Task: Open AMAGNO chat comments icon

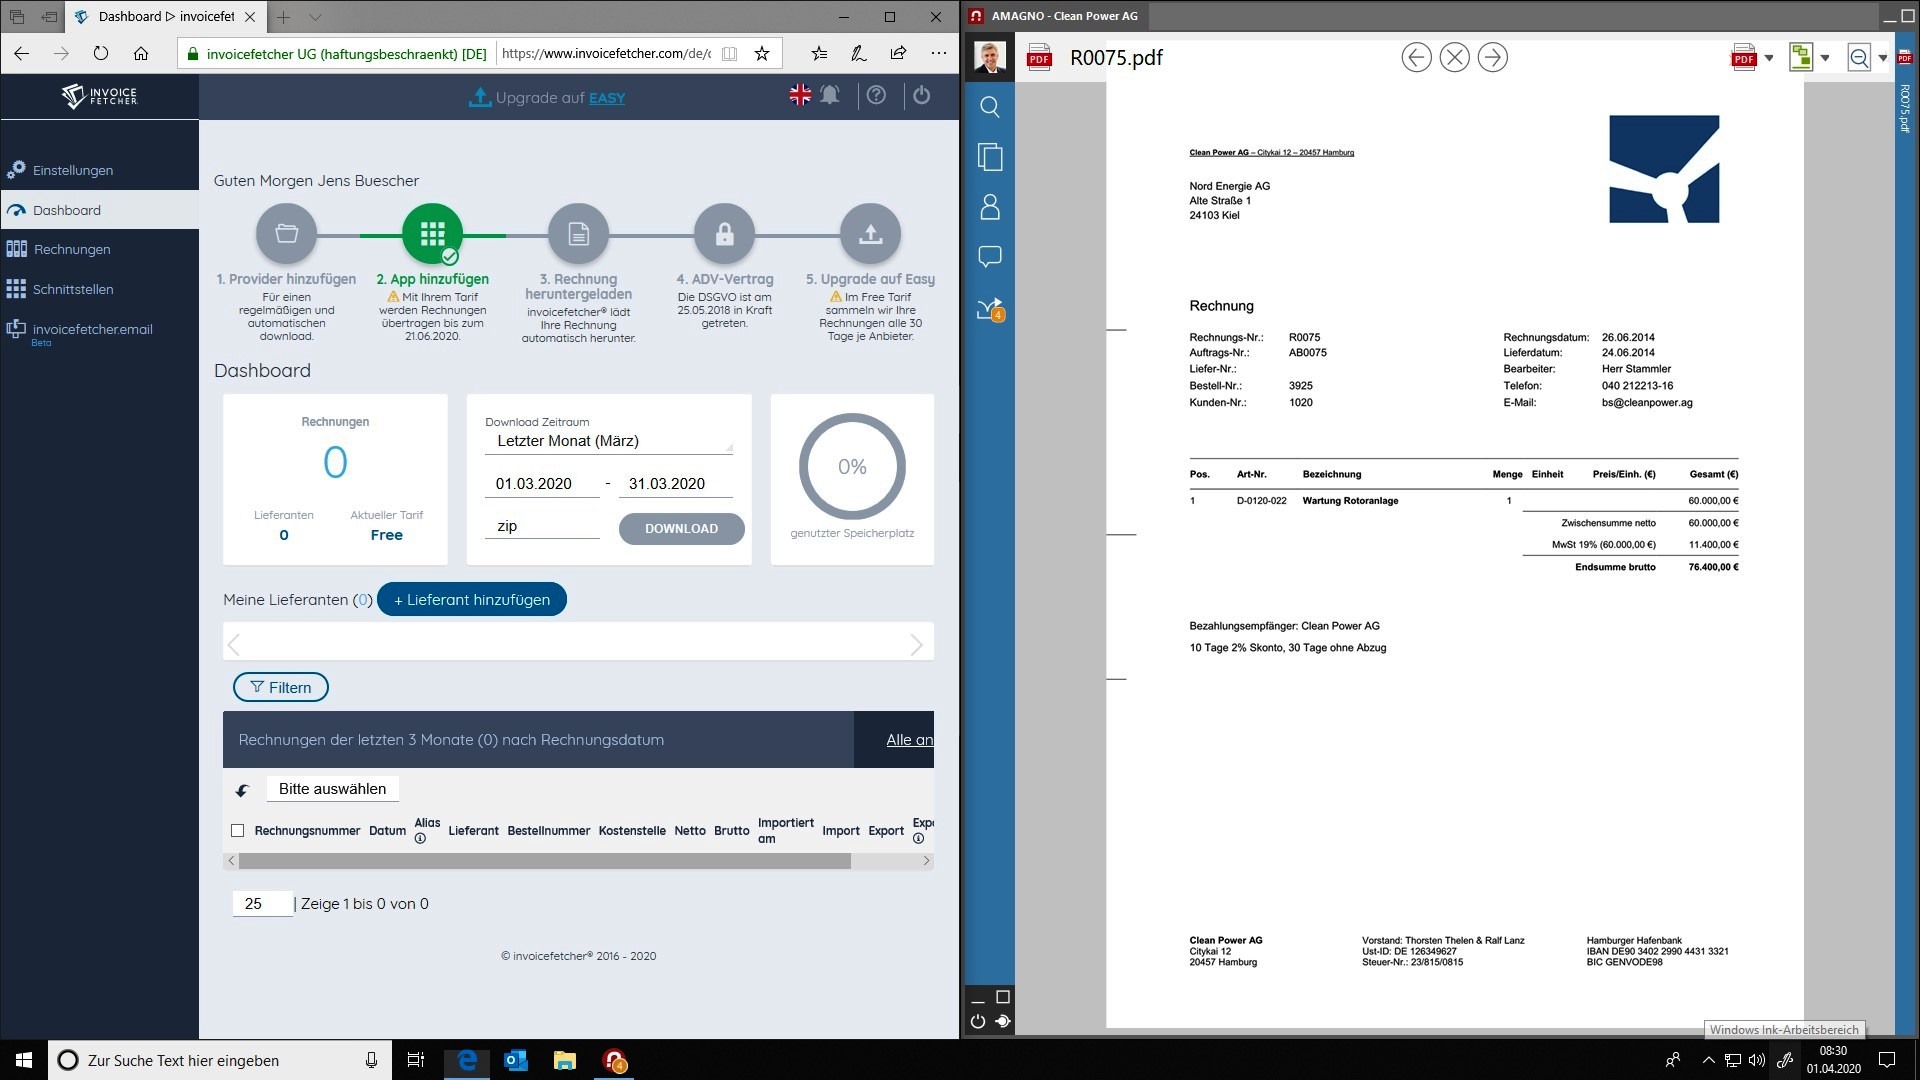Action: click(990, 257)
